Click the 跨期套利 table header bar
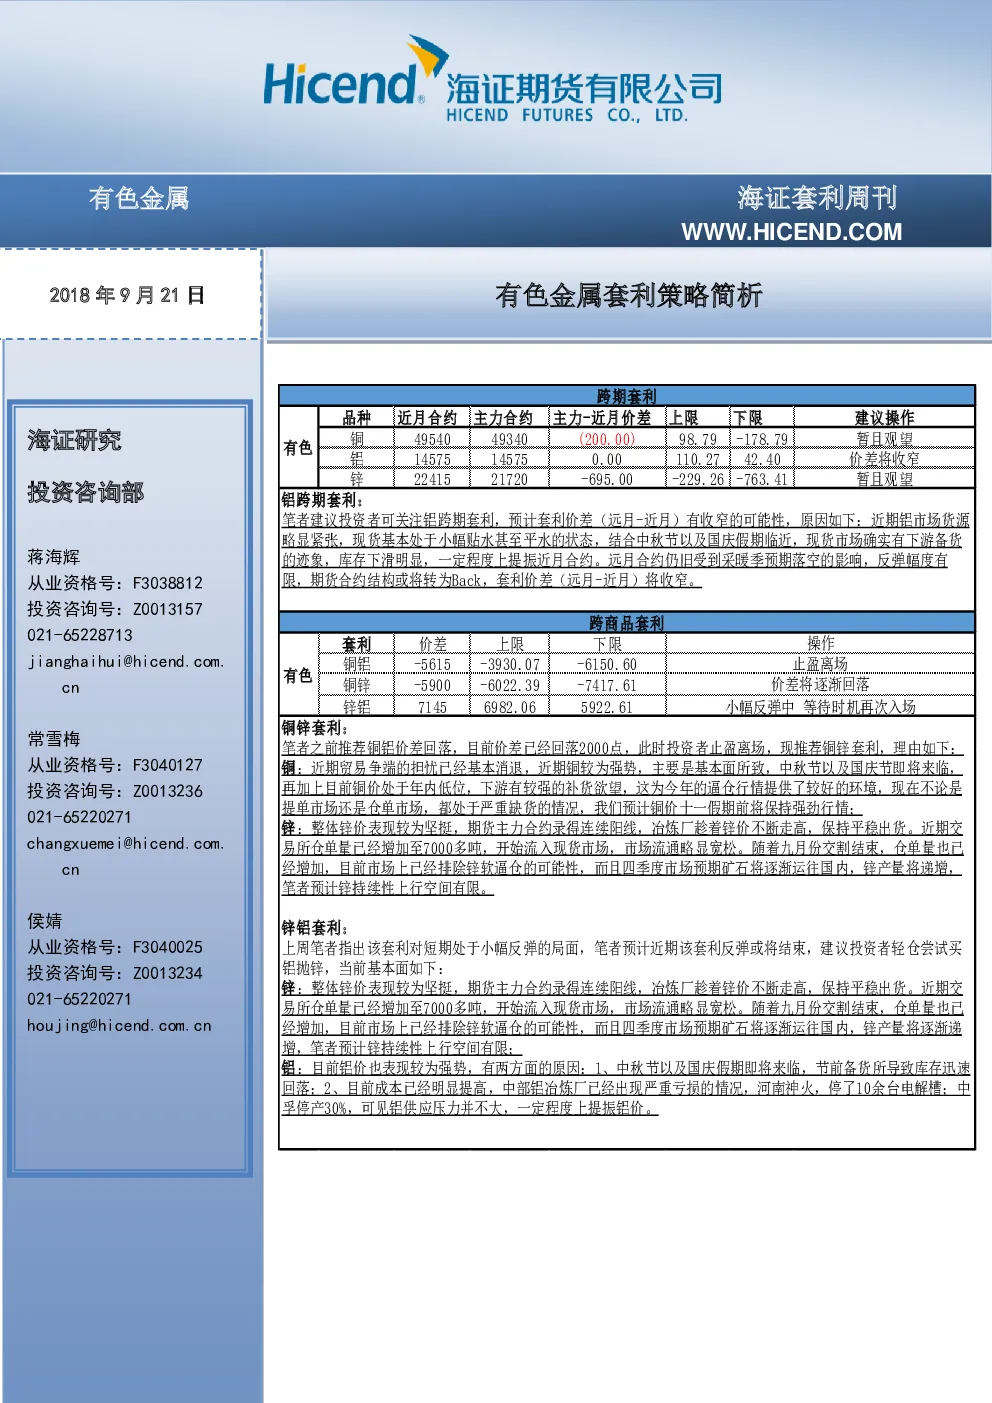Screen dimensions: 992x1403 [626, 396]
